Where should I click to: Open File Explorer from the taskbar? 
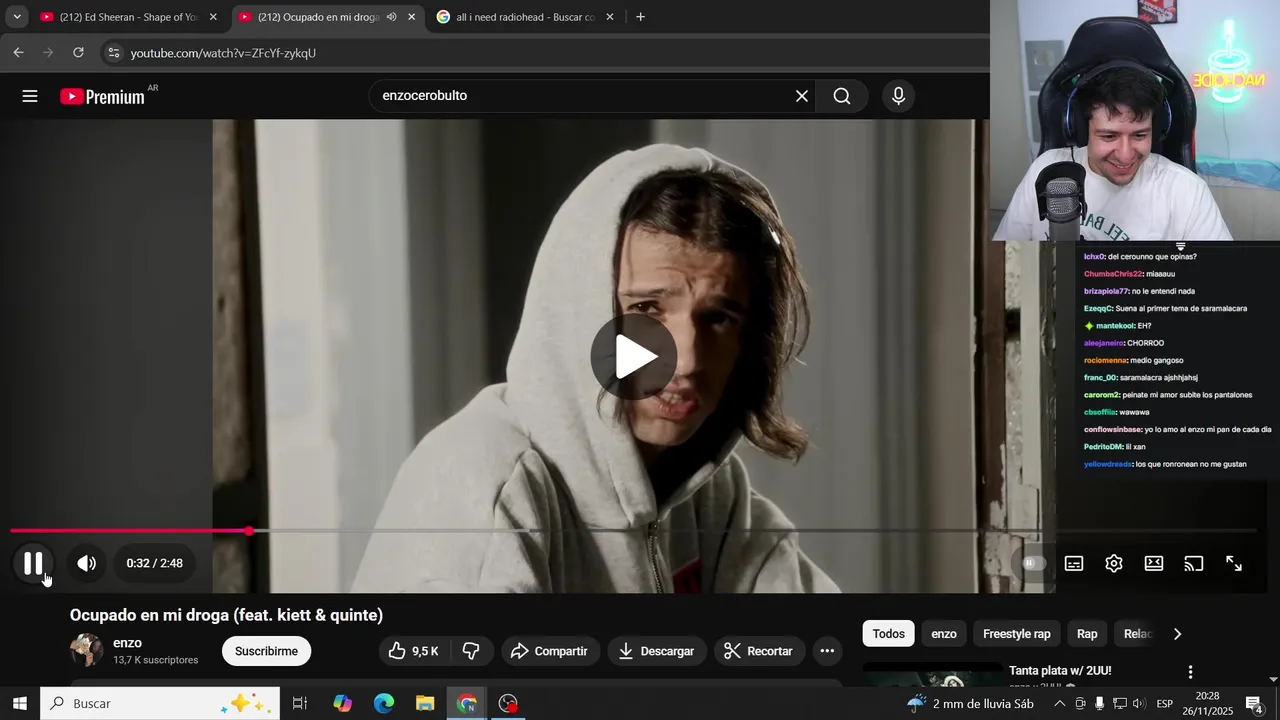click(425, 704)
